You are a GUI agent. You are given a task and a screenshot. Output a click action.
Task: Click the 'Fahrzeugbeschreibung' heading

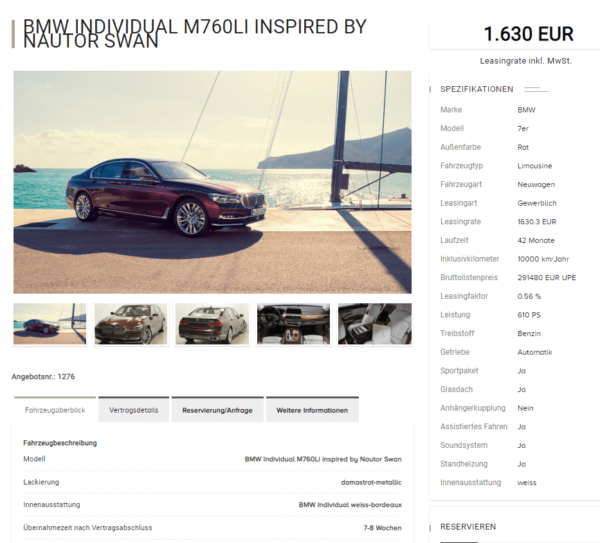coord(60,443)
